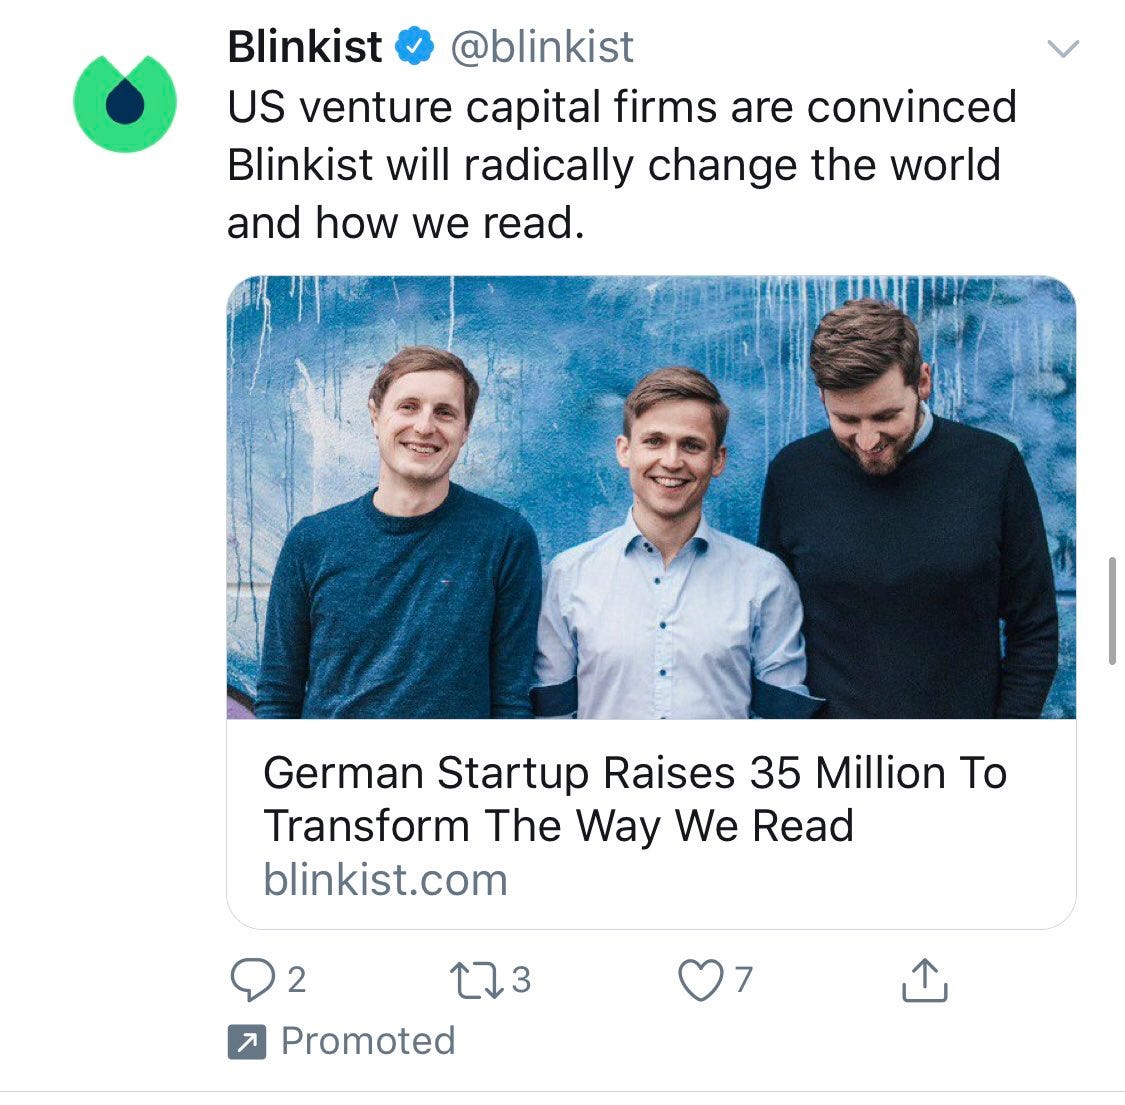Expand the tweet options chevron

tap(1063, 49)
